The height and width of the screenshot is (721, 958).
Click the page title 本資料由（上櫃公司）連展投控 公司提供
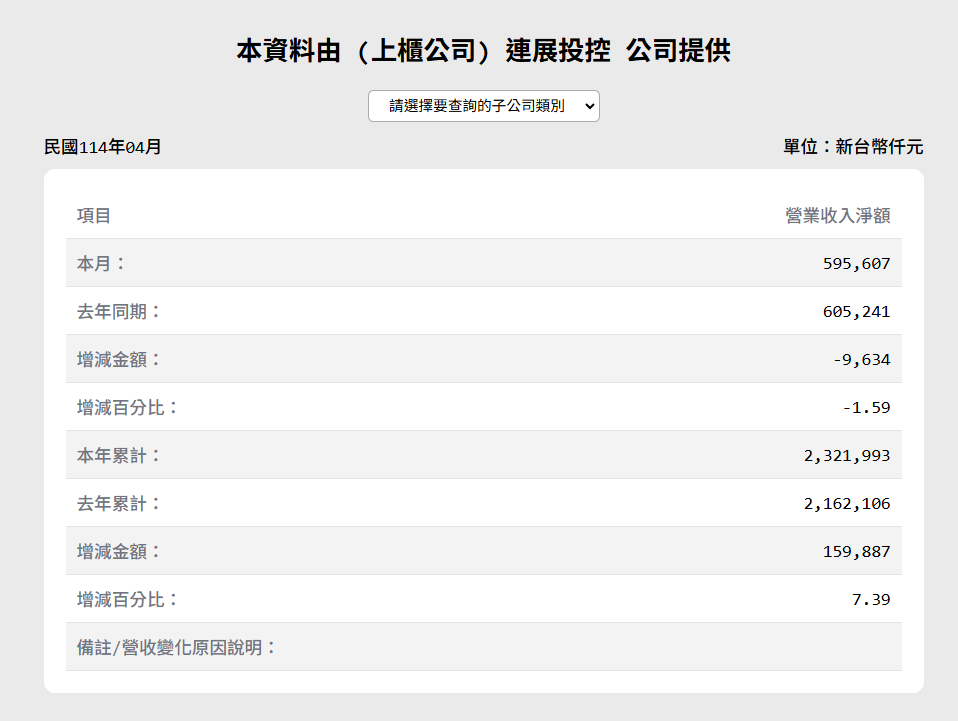pos(483,51)
